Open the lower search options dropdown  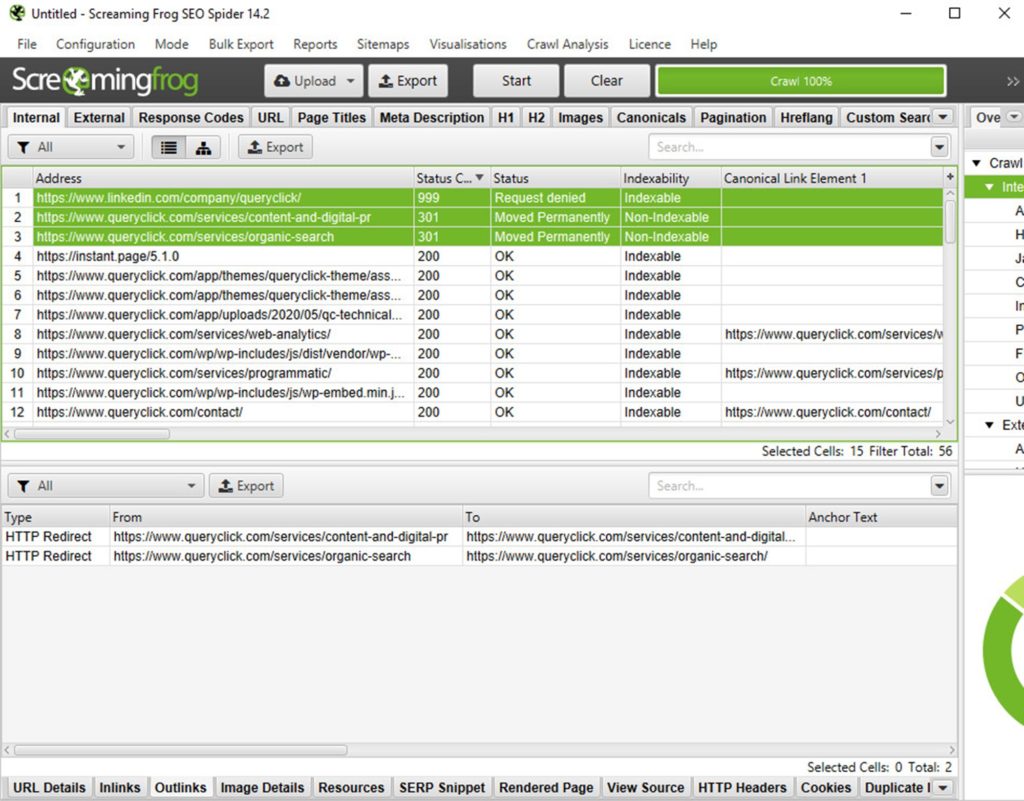point(939,486)
